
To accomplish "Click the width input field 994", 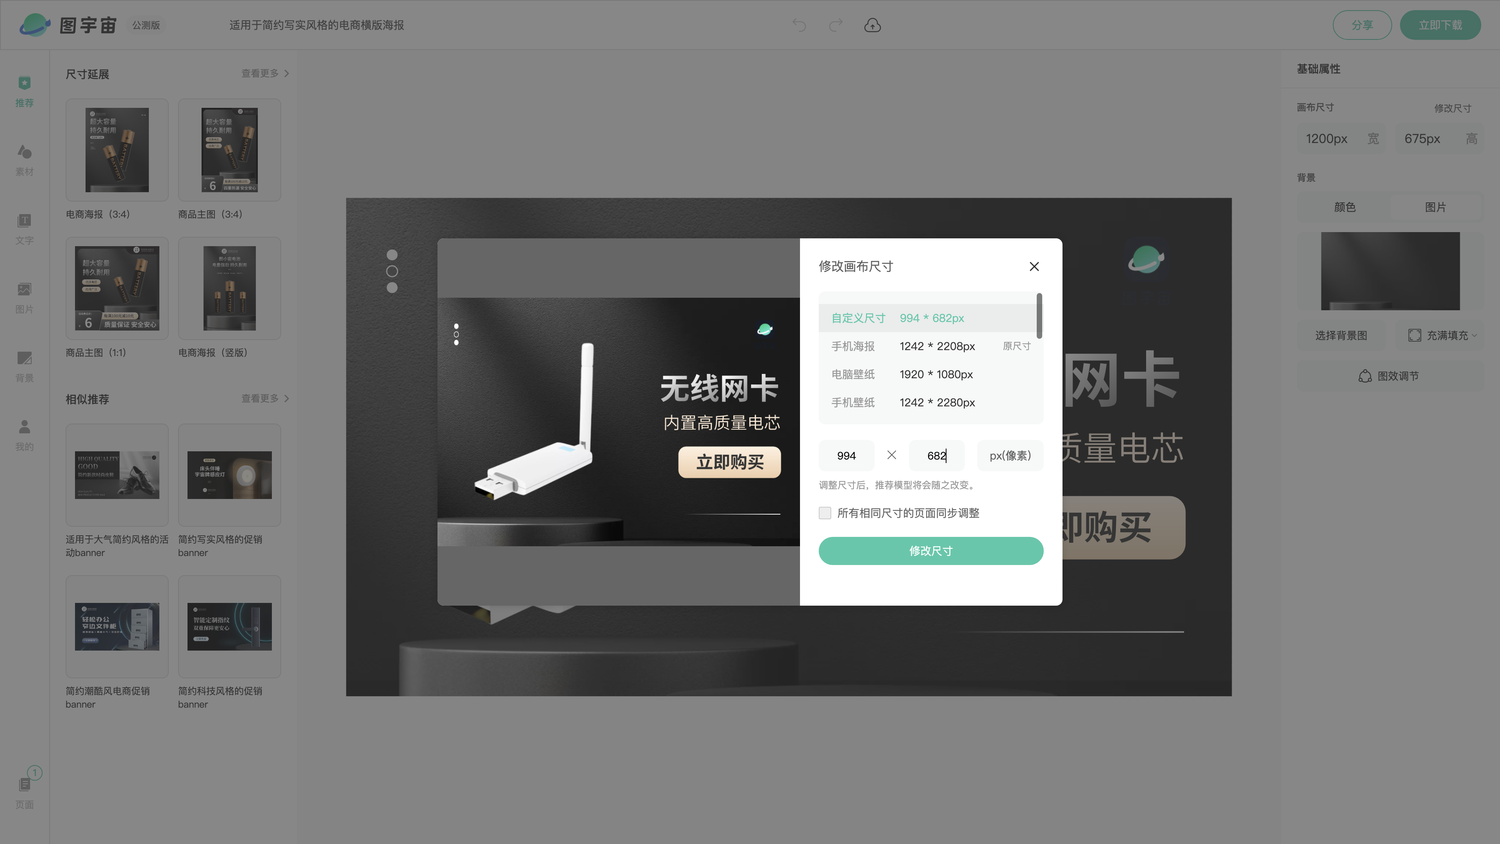I will (x=847, y=455).
